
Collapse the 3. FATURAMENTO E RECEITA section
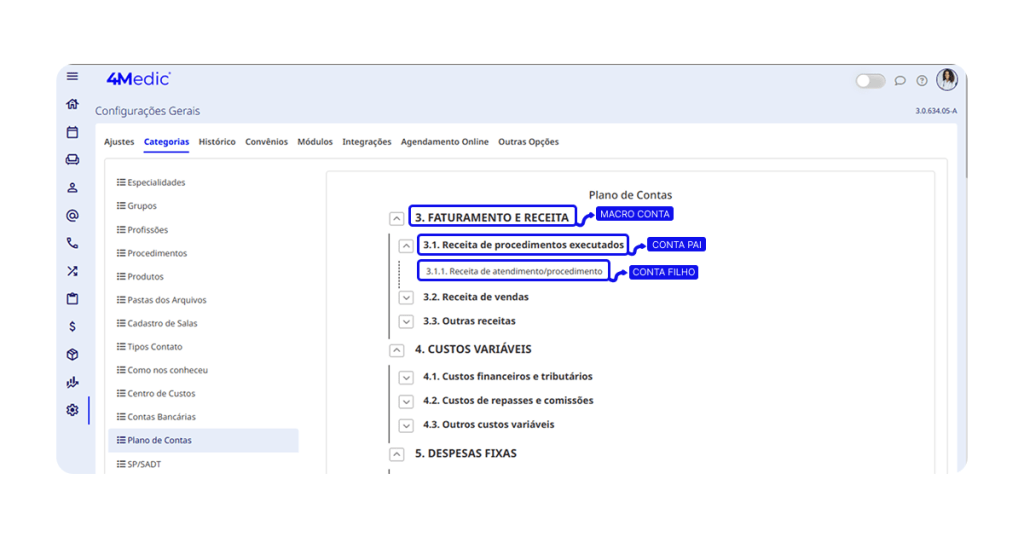(x=397, y=218)
